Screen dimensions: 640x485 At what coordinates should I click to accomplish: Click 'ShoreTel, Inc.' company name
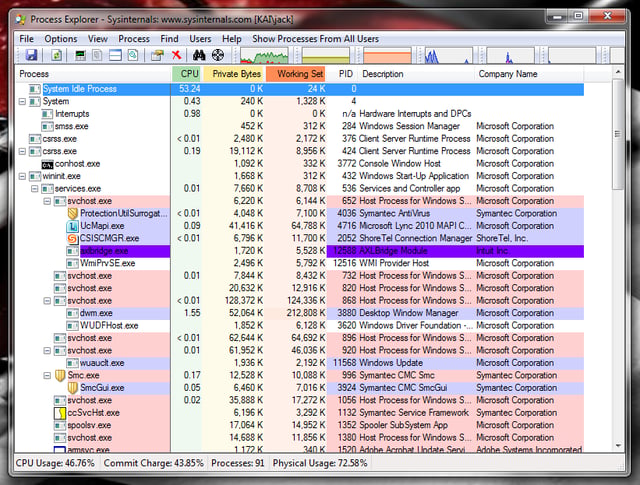502,238
